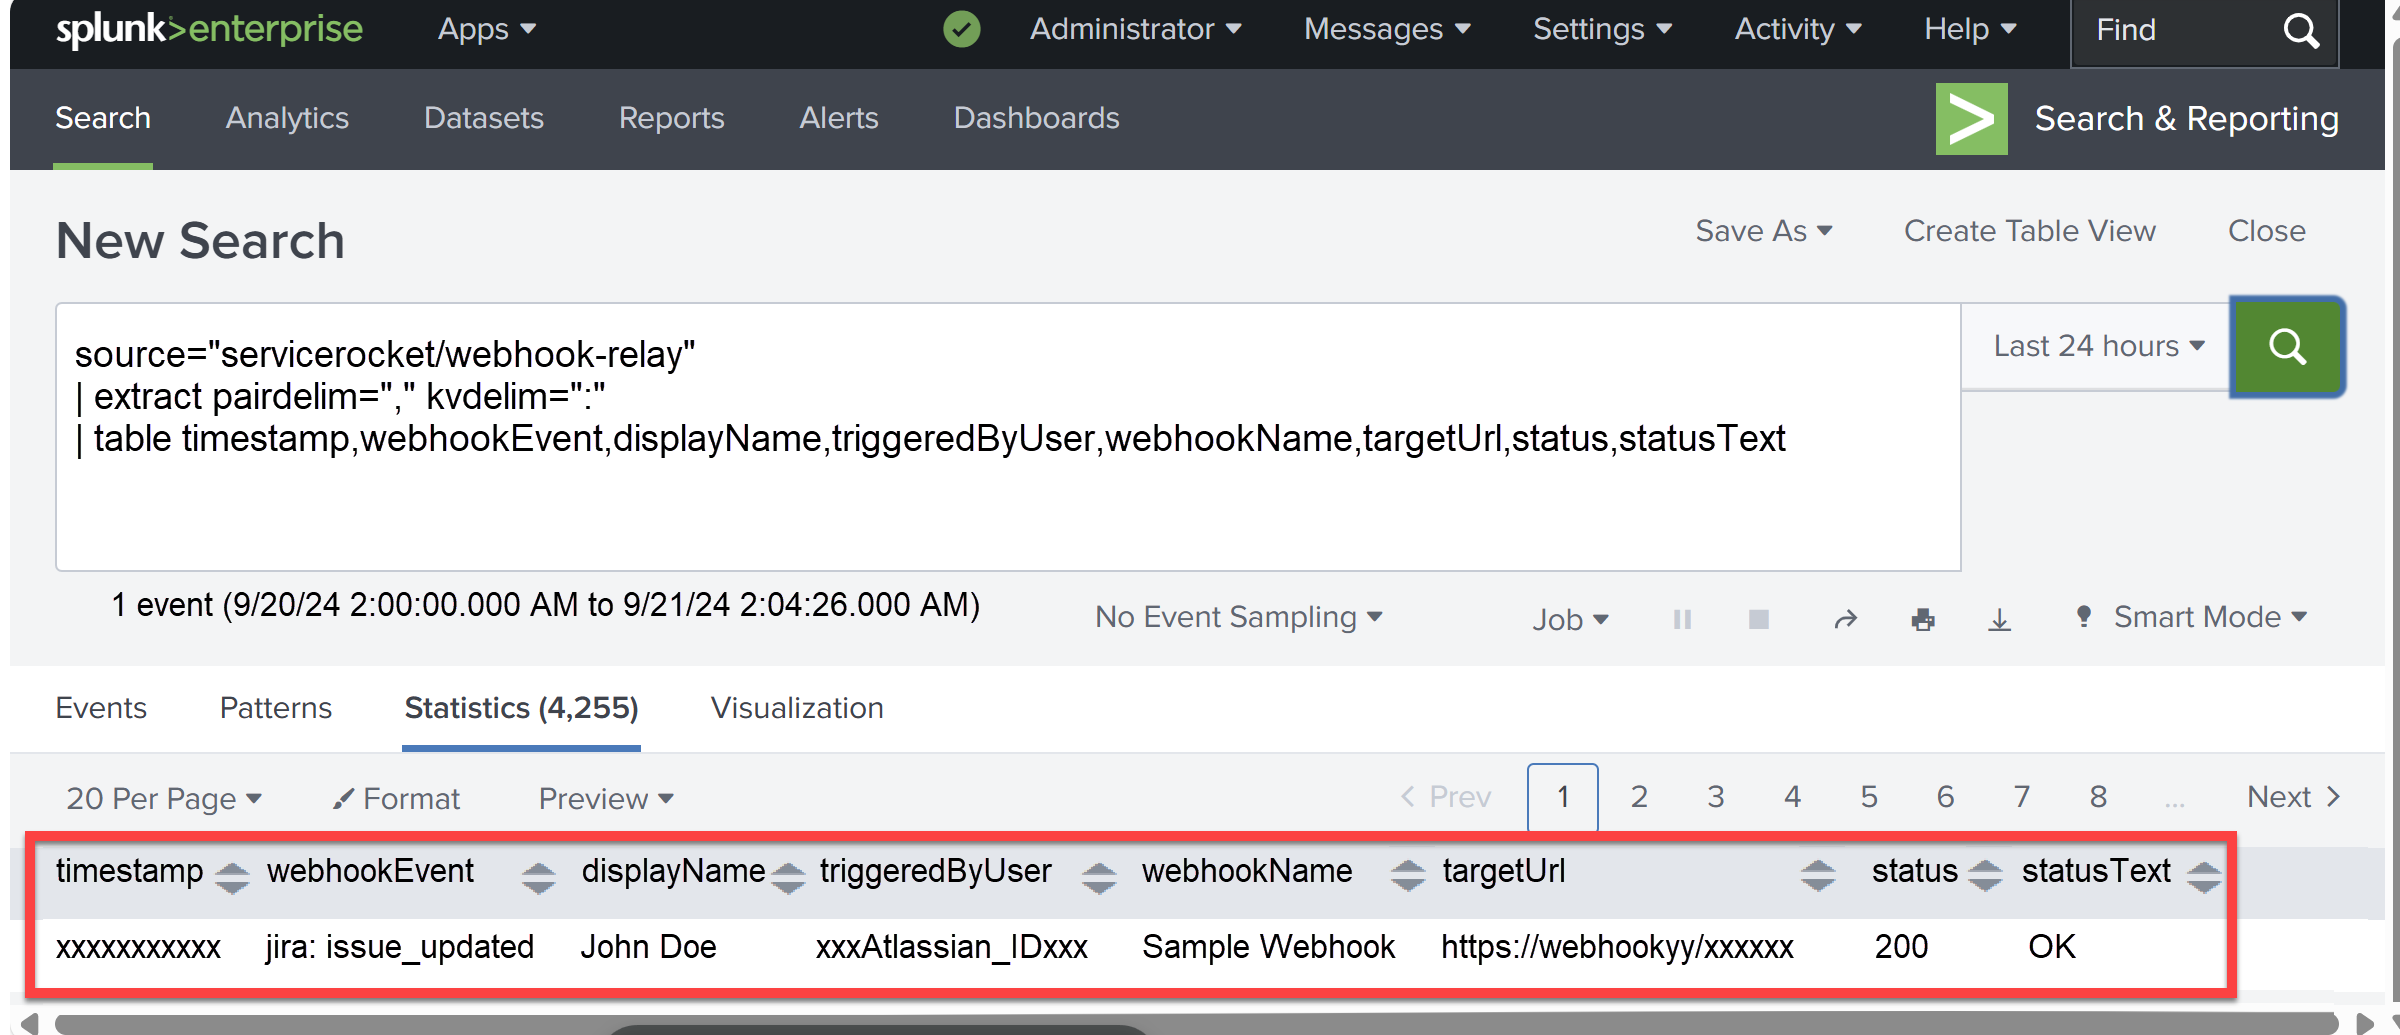Switch to the Patterns tab
Image resolution: width=2400 pixels, height=1035 pixels.
pos(276,708)
